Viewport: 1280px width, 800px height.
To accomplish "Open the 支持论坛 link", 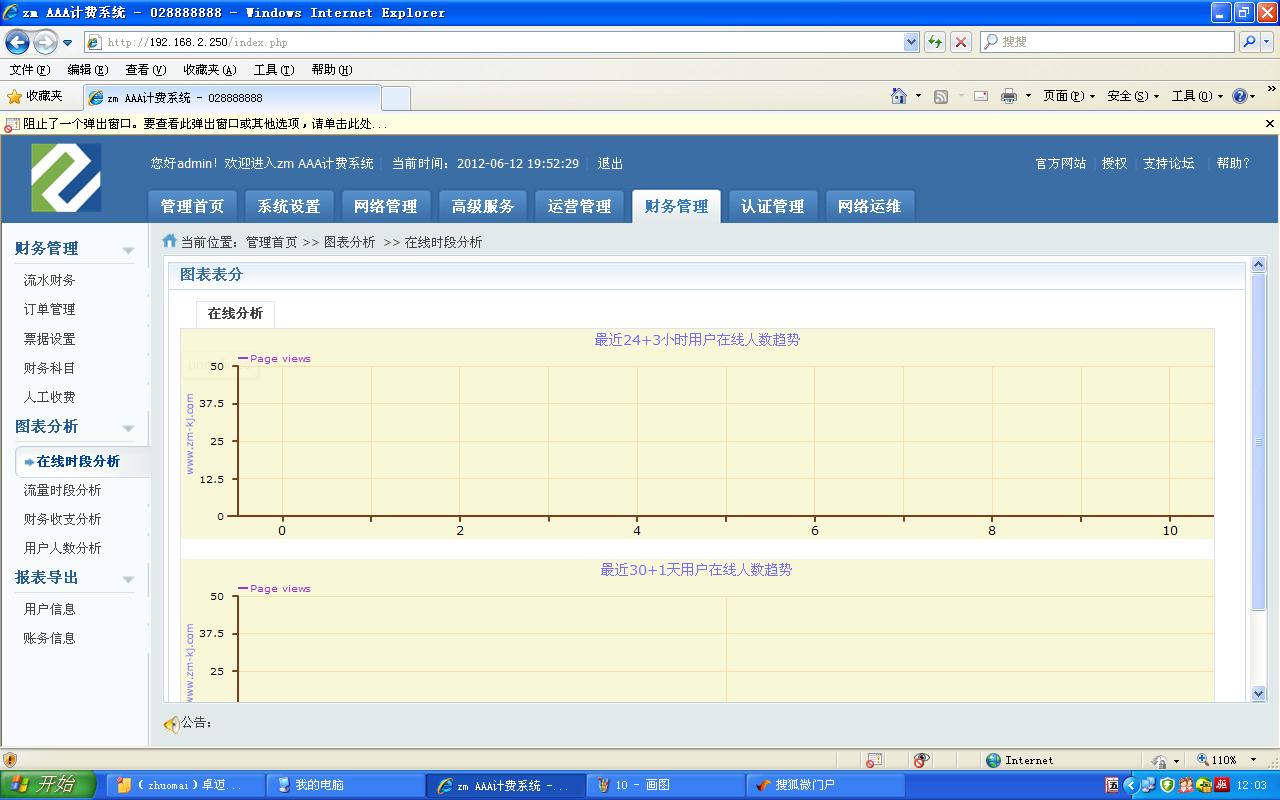I will point(1169,163).
